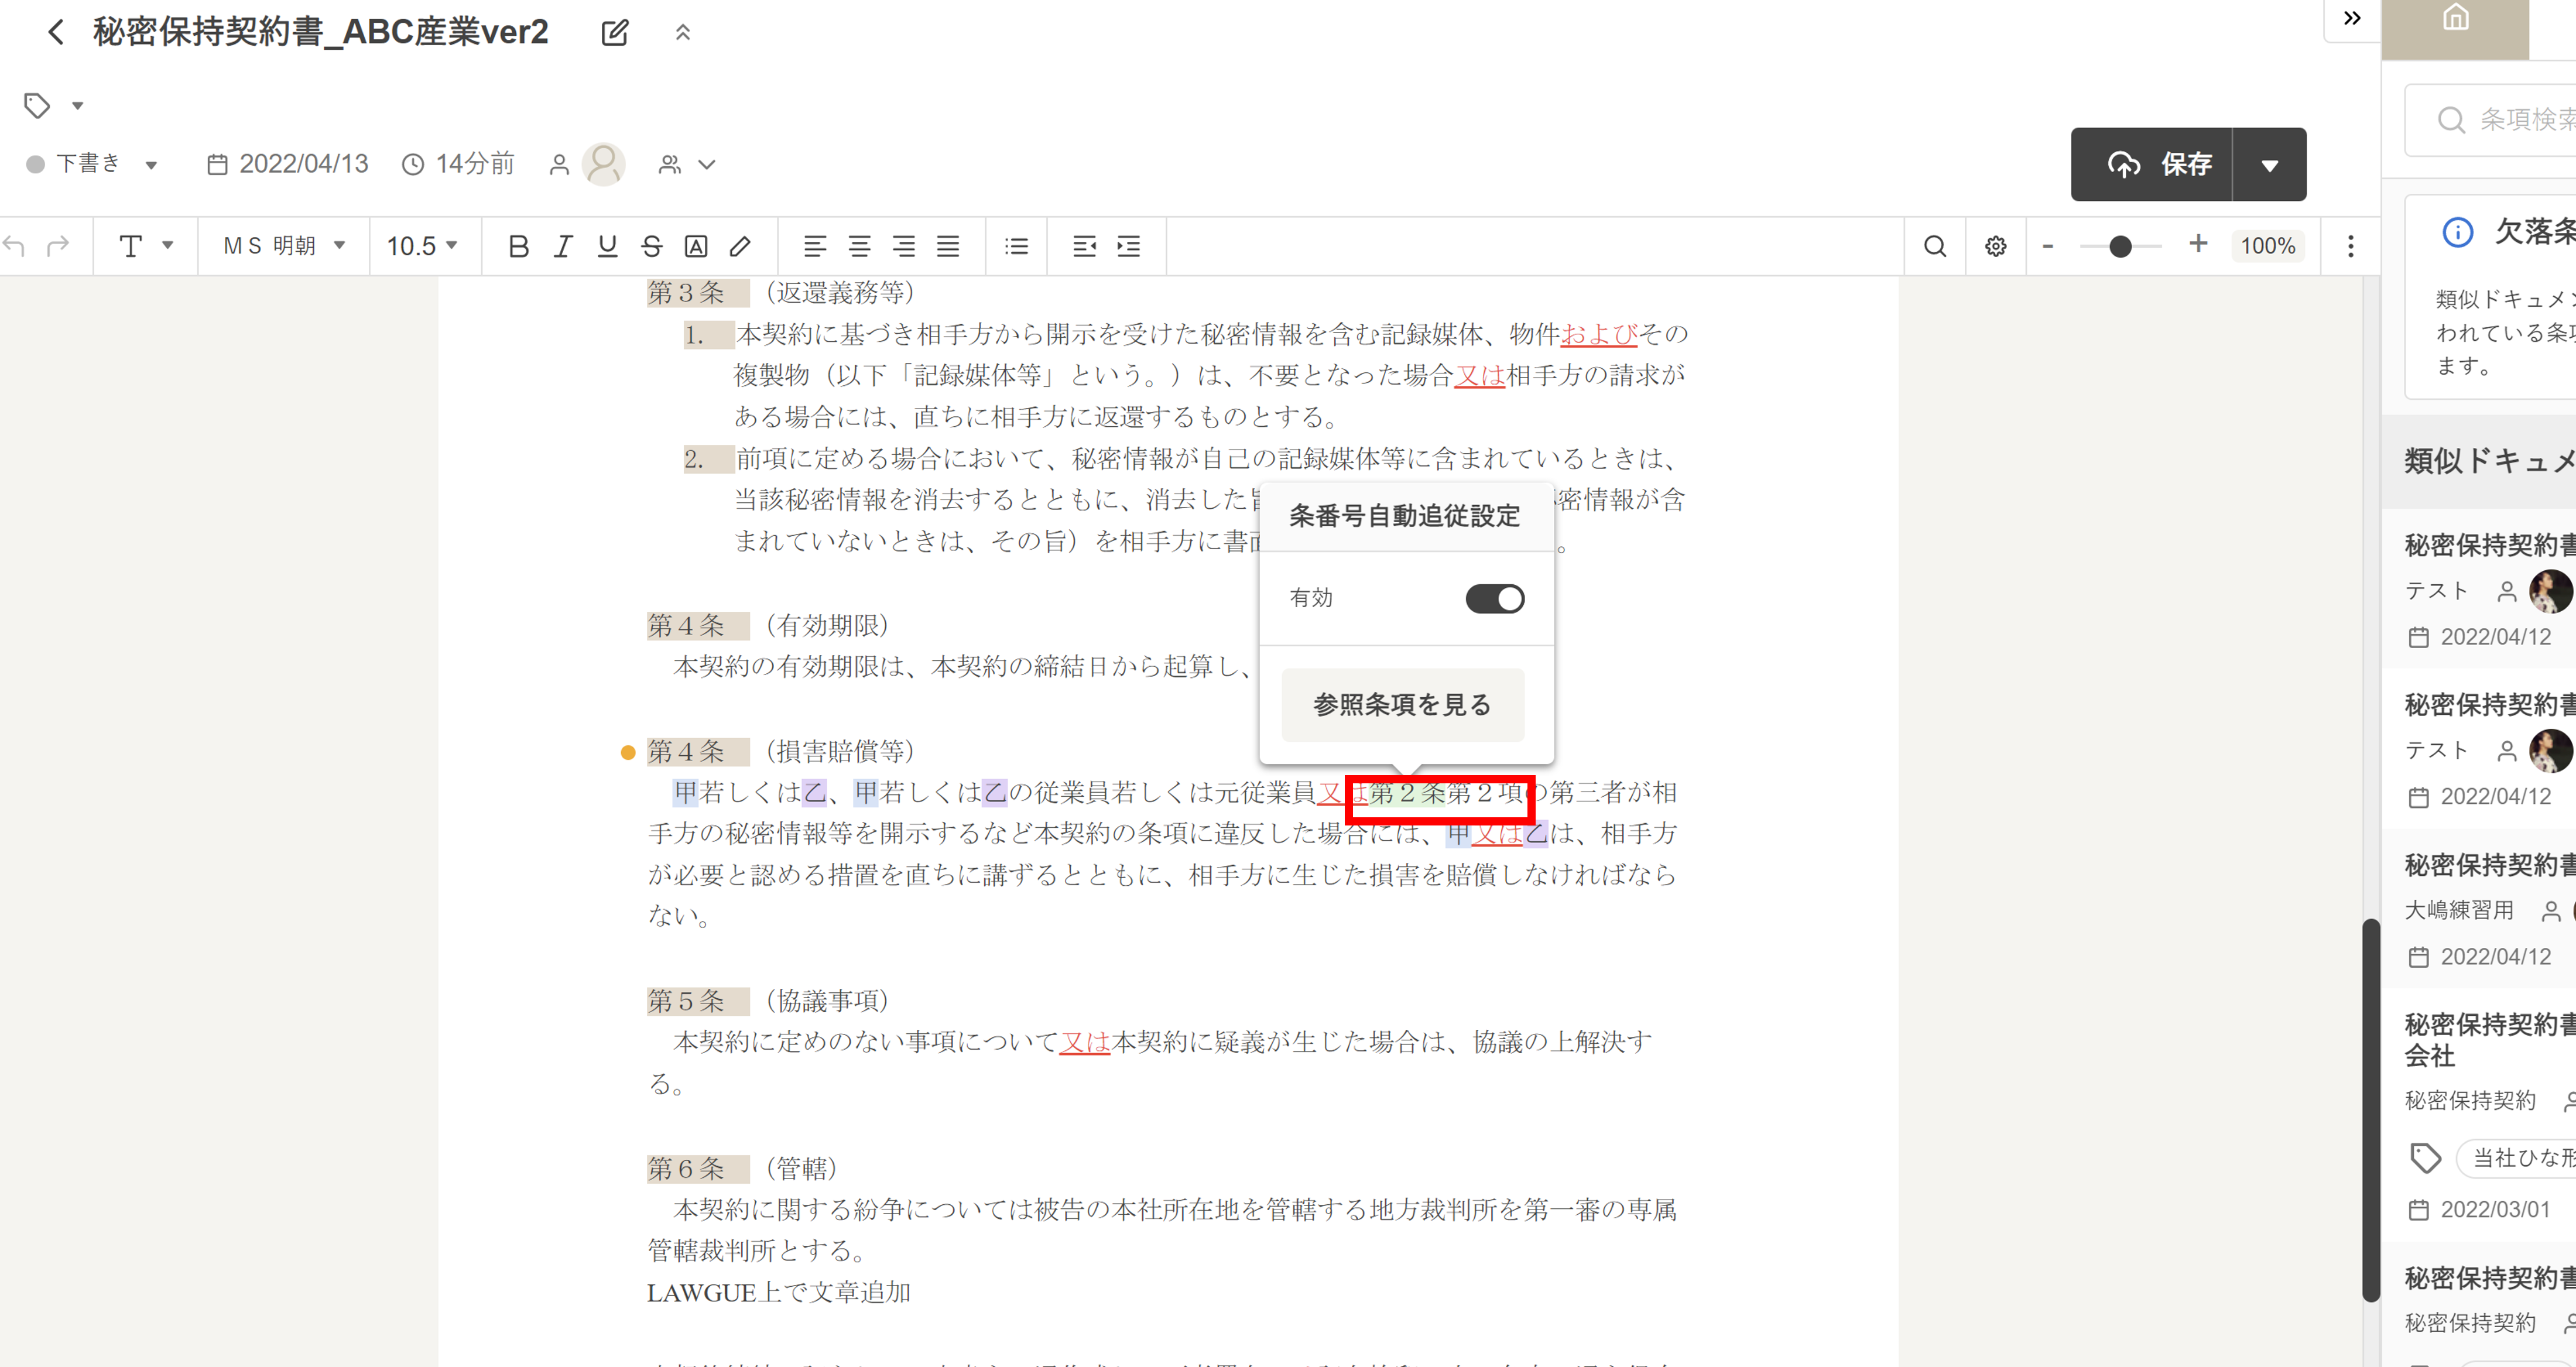Open the save options arrow menu

click(2269, 165)
